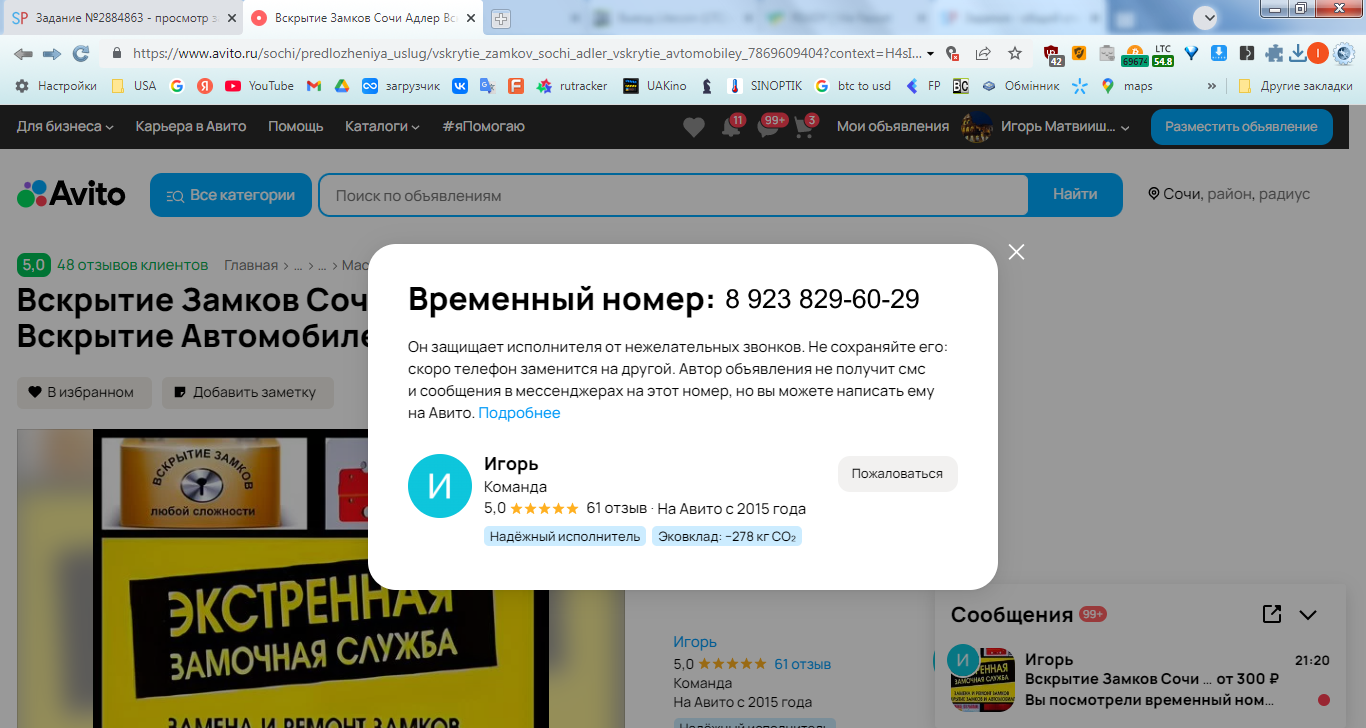Expand Для бизнеса dropdown
The height and width of the screenshot is (728, 1366).
pyautogui.click(x=65, y=126)
